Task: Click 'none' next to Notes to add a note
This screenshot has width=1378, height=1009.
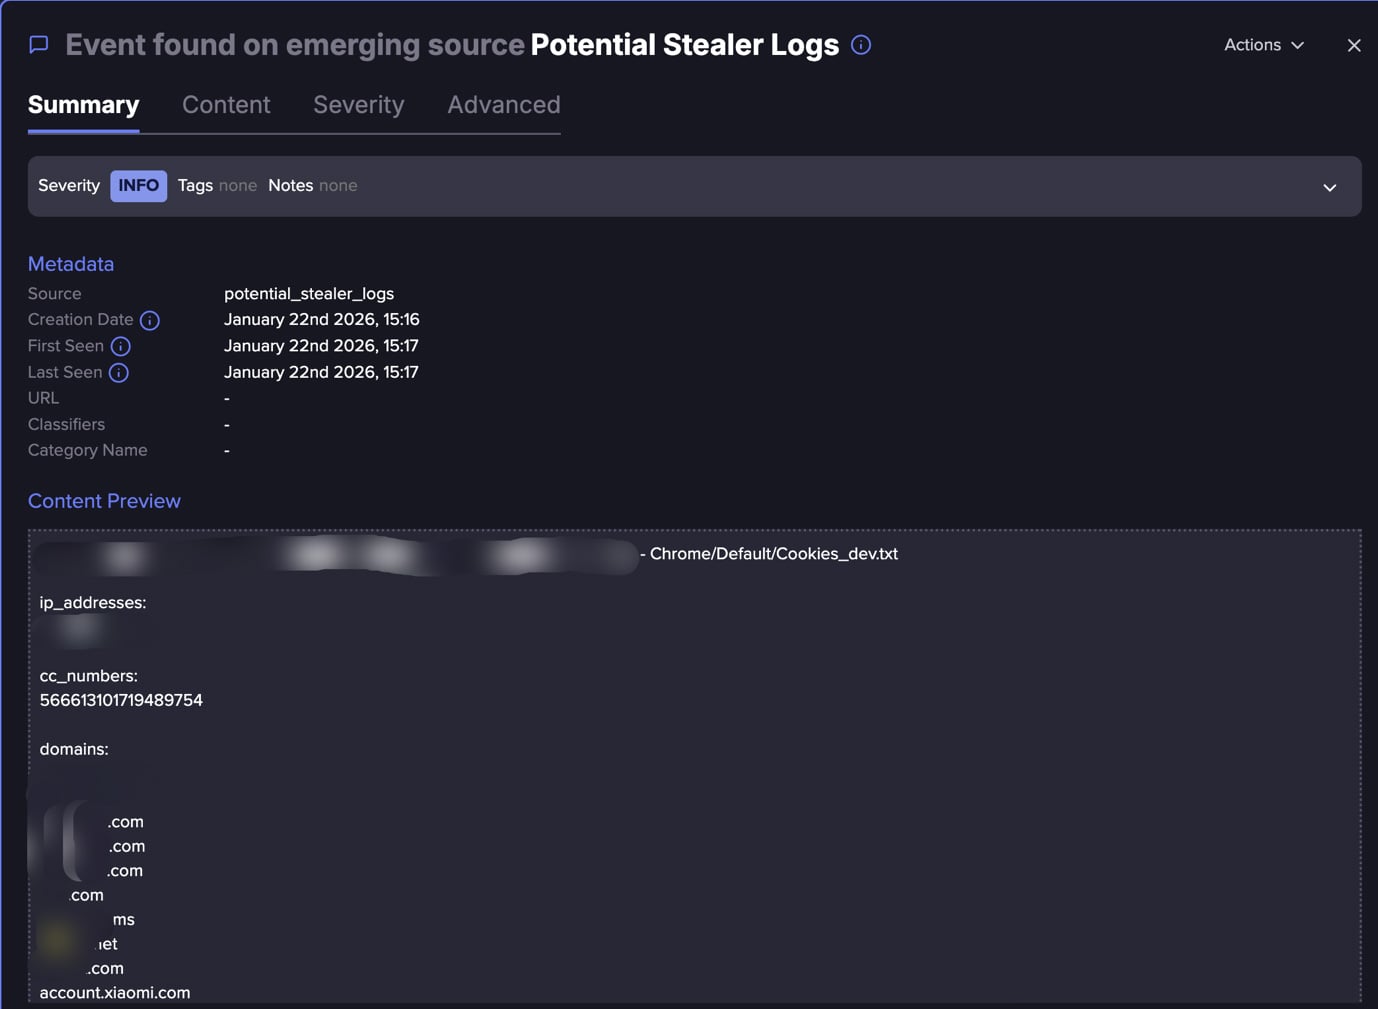Action: [338, 185]
